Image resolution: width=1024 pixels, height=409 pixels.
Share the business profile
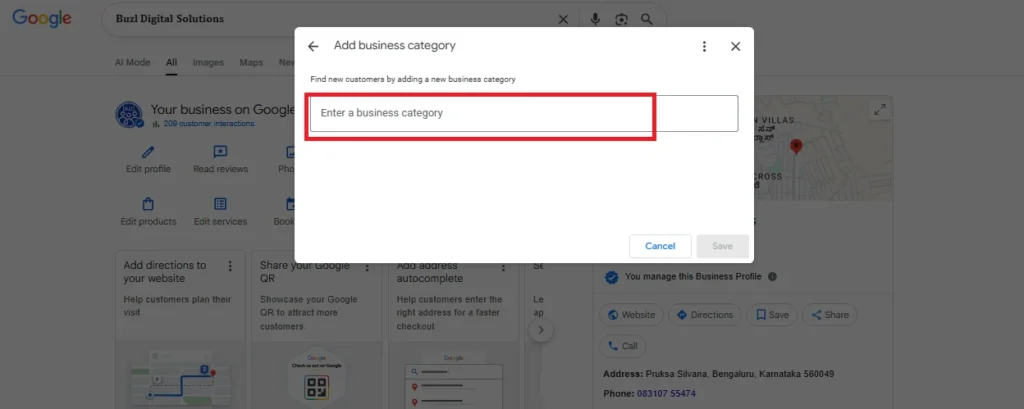click(x=829, y=315)
